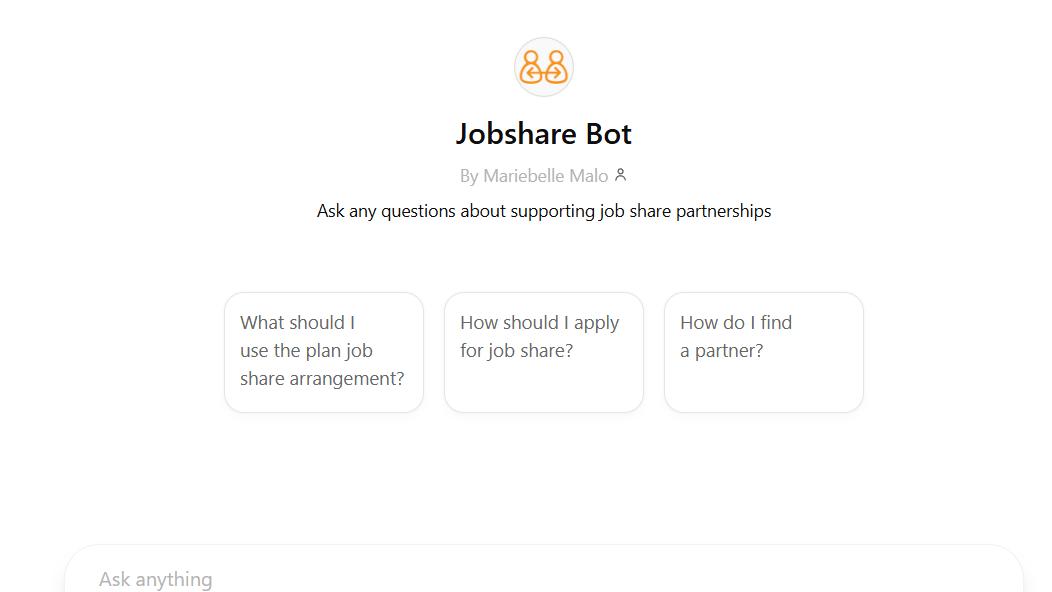Click the last suggested prompt card
1052x592 pixels.
coord(763,351)
